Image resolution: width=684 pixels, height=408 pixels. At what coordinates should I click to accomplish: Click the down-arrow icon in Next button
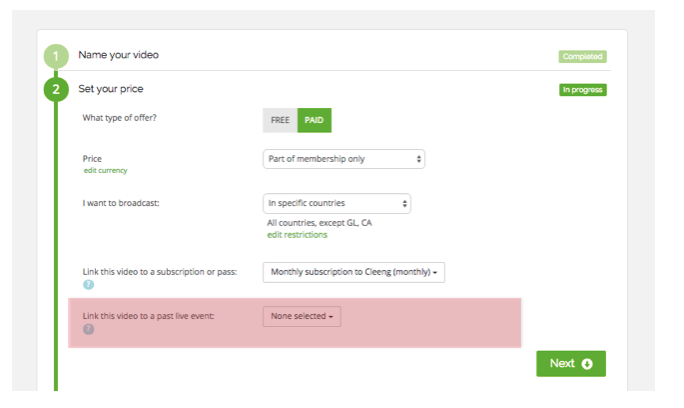pyautogui.click(x=587, y=364)
